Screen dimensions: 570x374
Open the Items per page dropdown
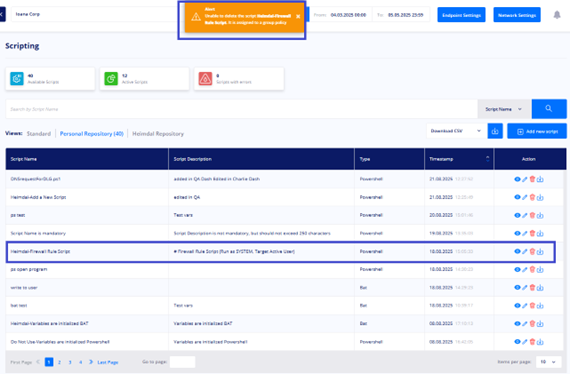(x=548, y=362)
